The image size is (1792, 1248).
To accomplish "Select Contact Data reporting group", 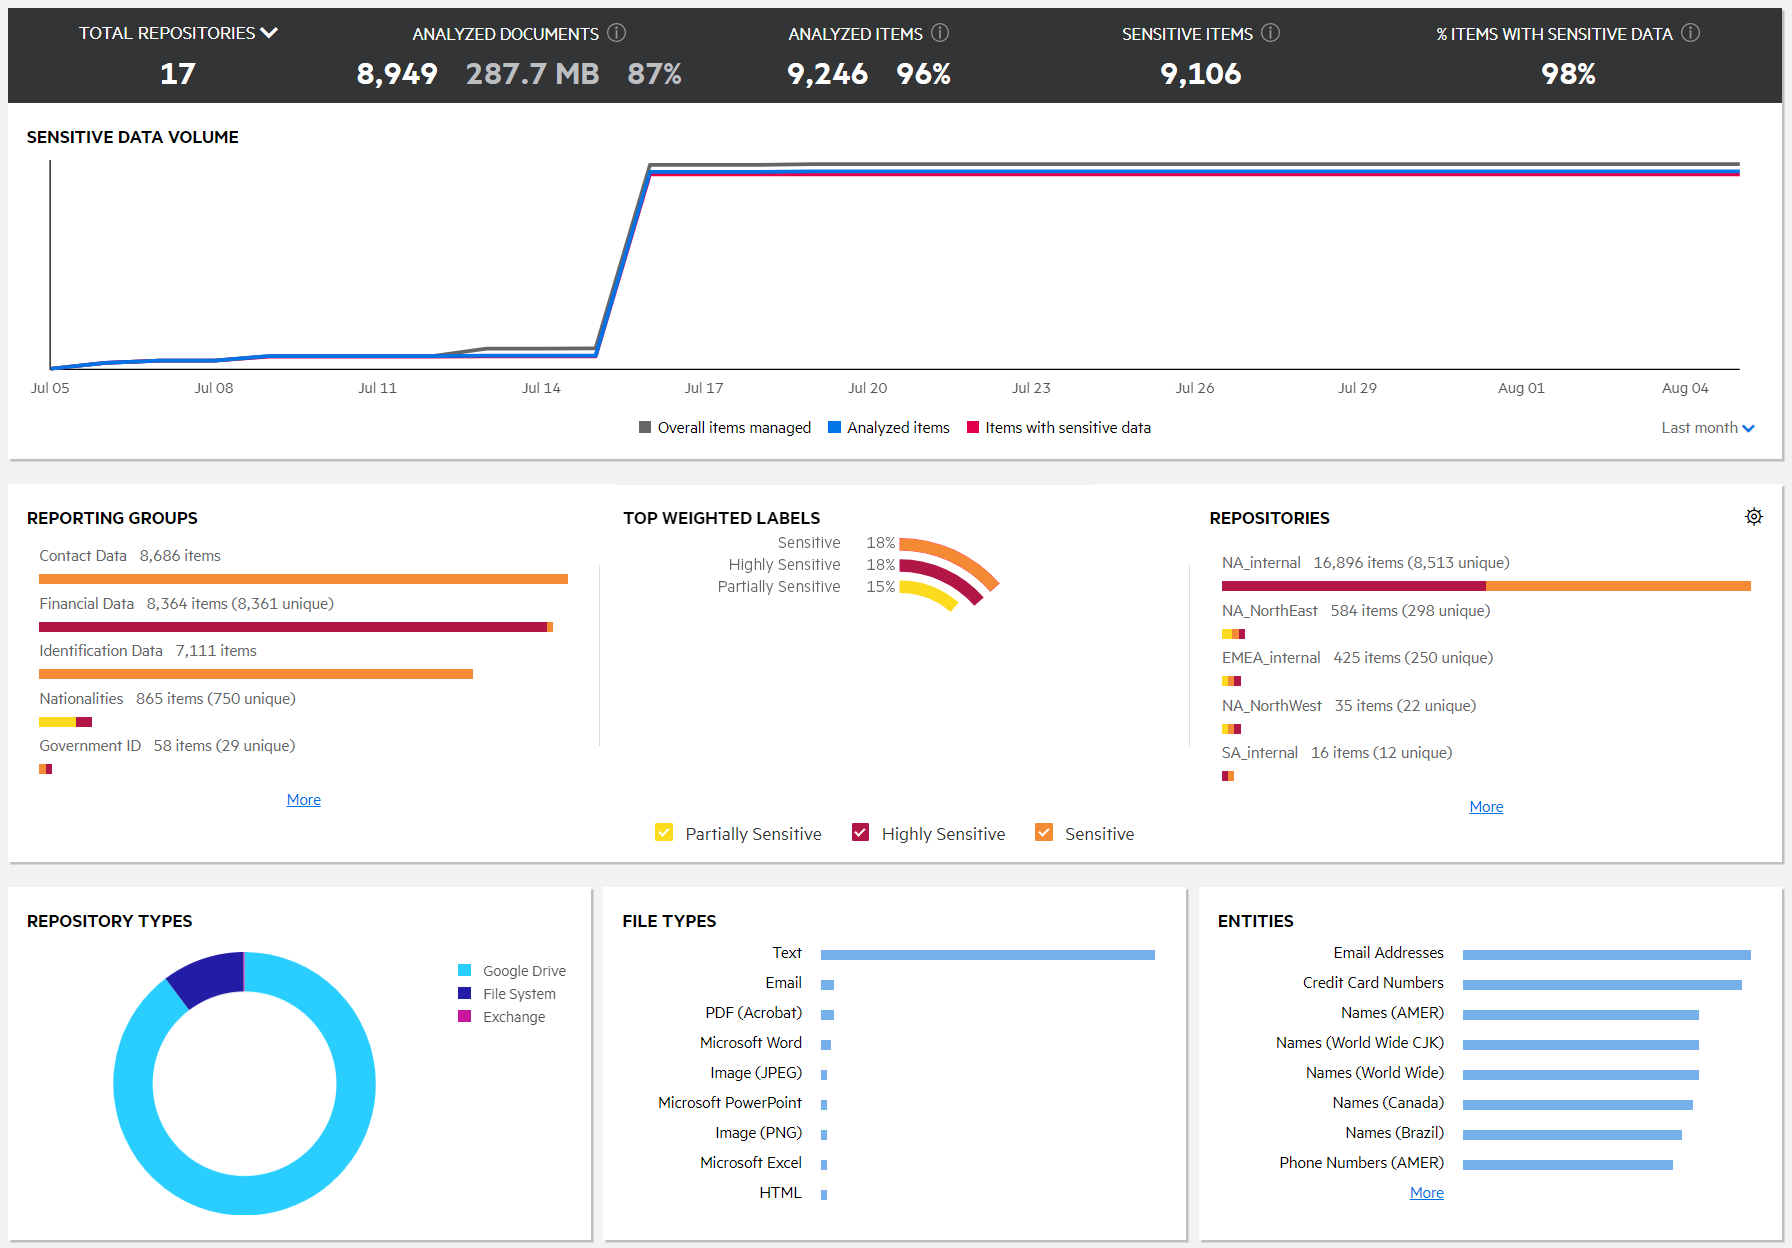I will 83,556.
